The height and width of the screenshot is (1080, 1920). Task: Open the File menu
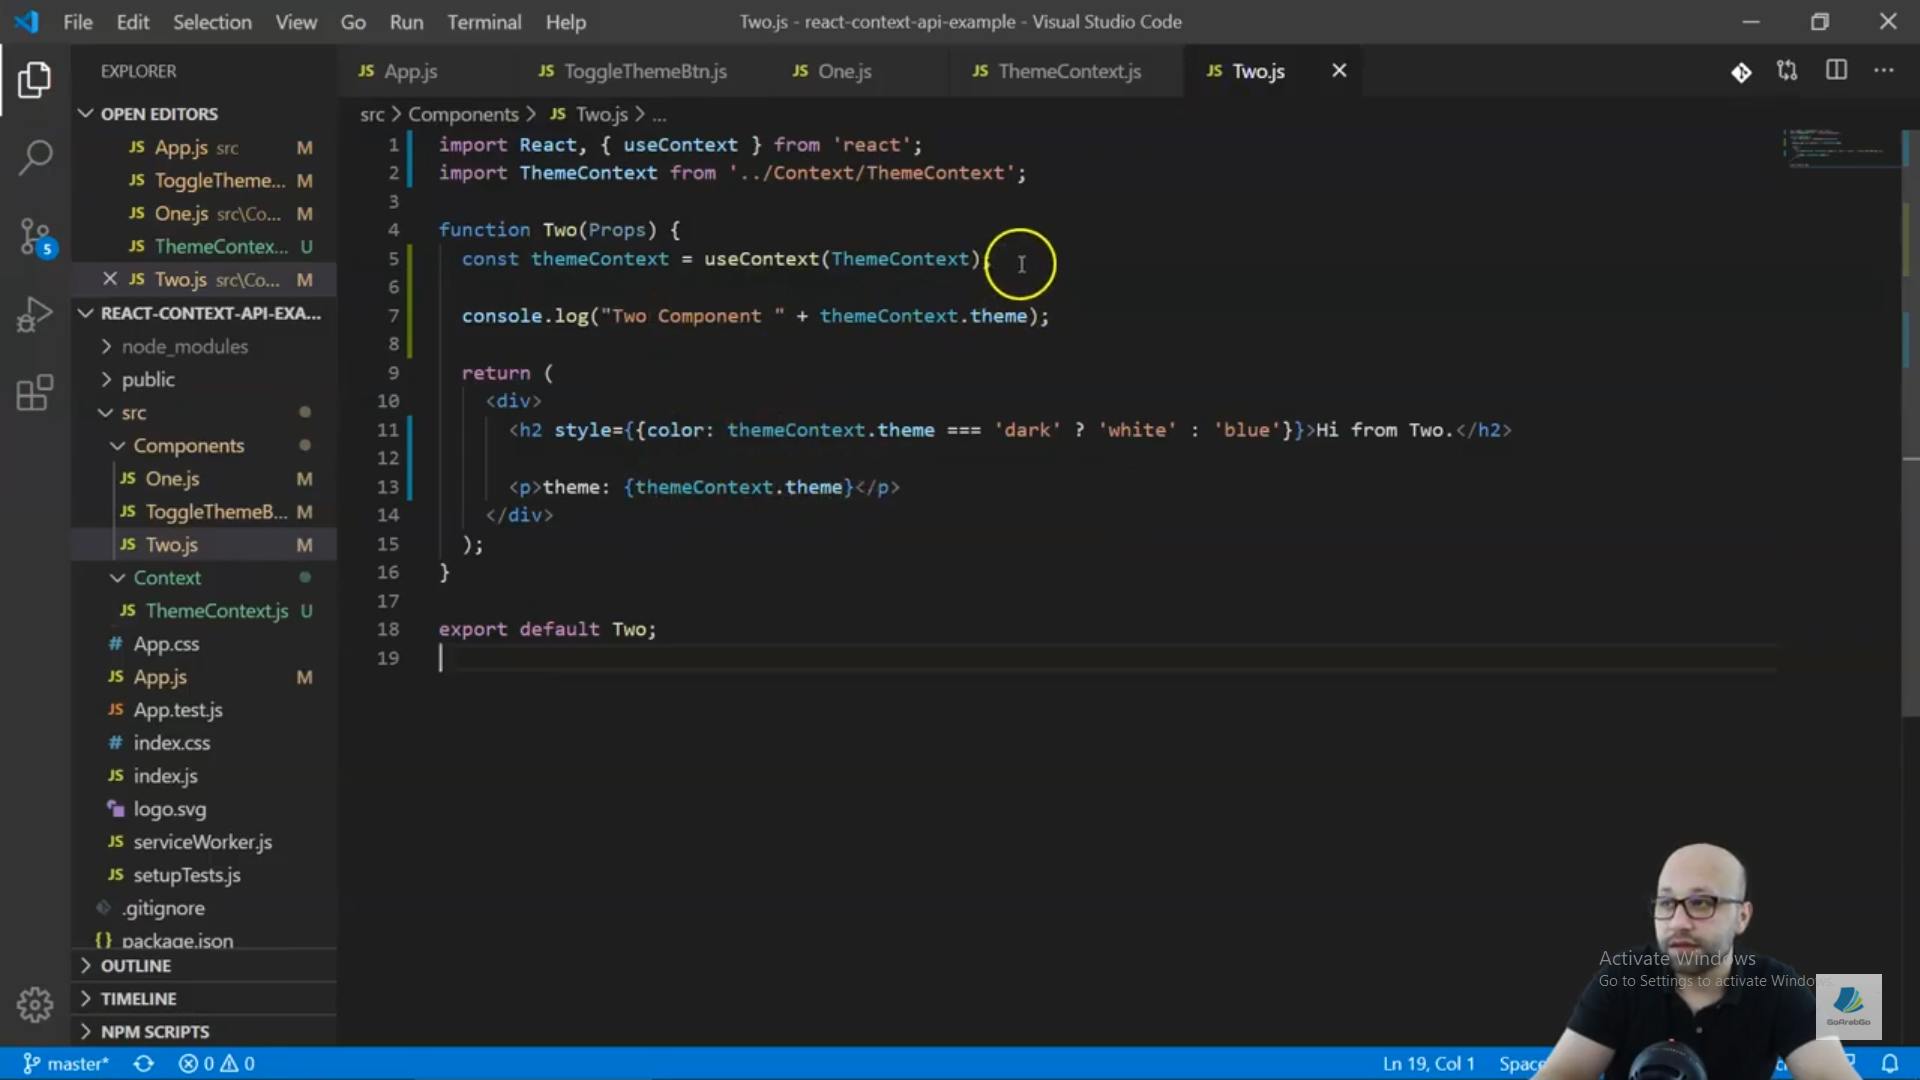coord(77,22)
